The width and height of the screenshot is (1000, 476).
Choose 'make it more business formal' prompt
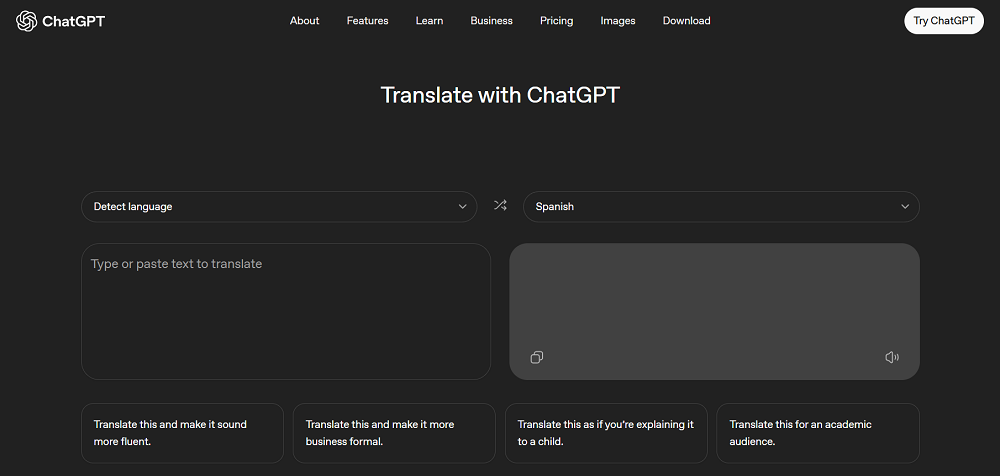click(394, 433)
